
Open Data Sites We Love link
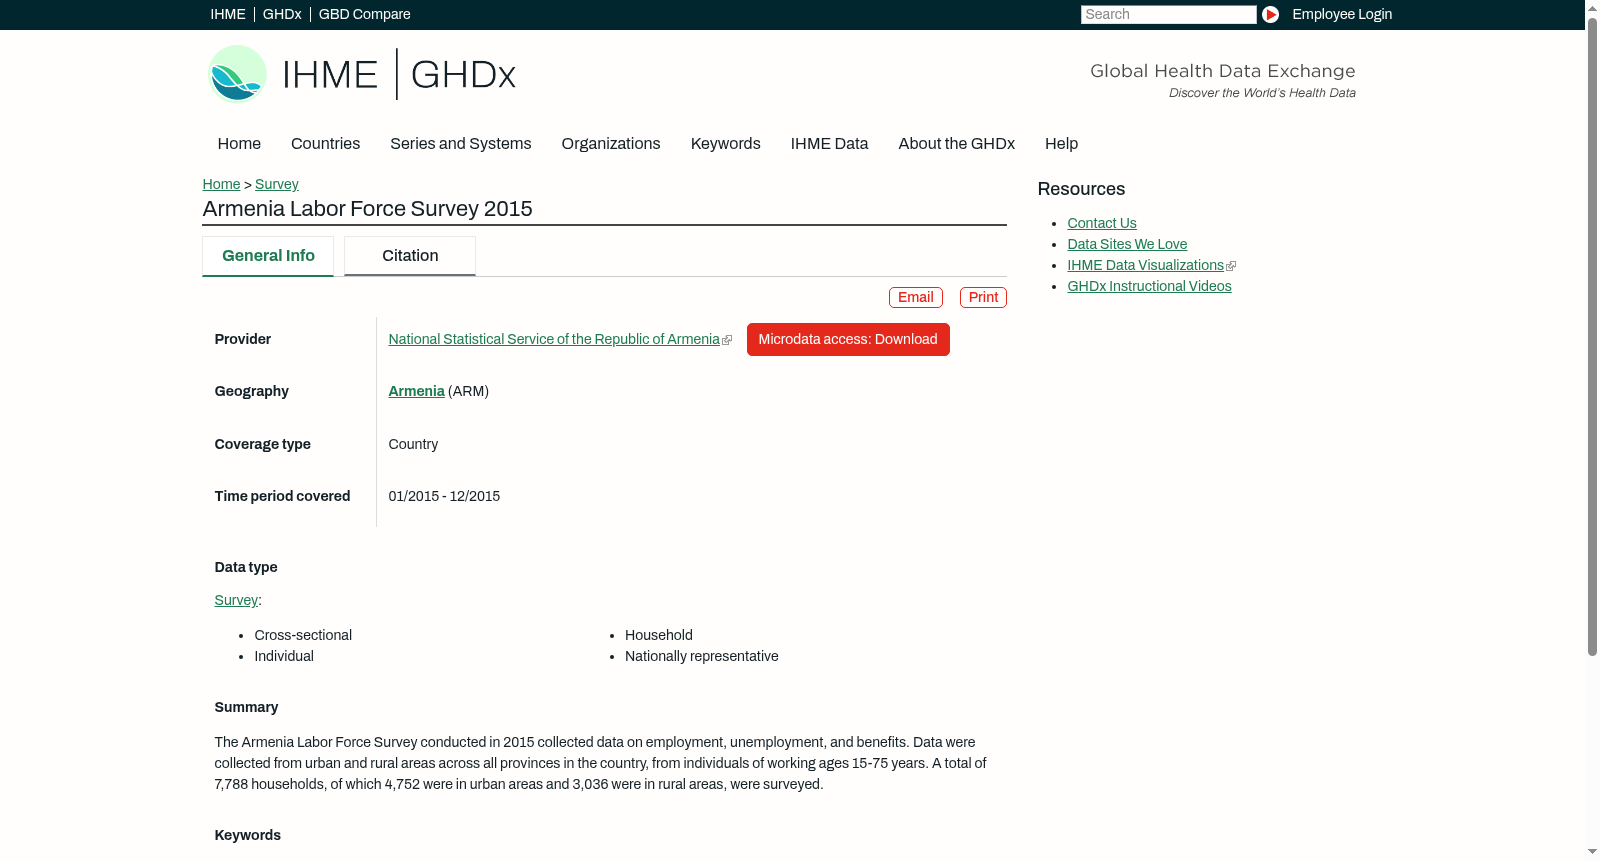(1127, 244)
